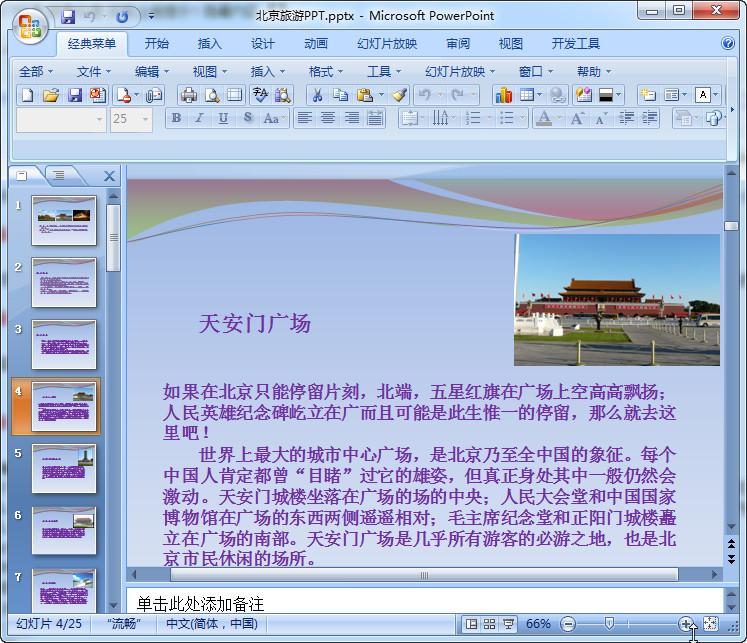The width and height of the screenshot is (747, 643).
Task: Click the Copy icon
Action: point(340,96)
